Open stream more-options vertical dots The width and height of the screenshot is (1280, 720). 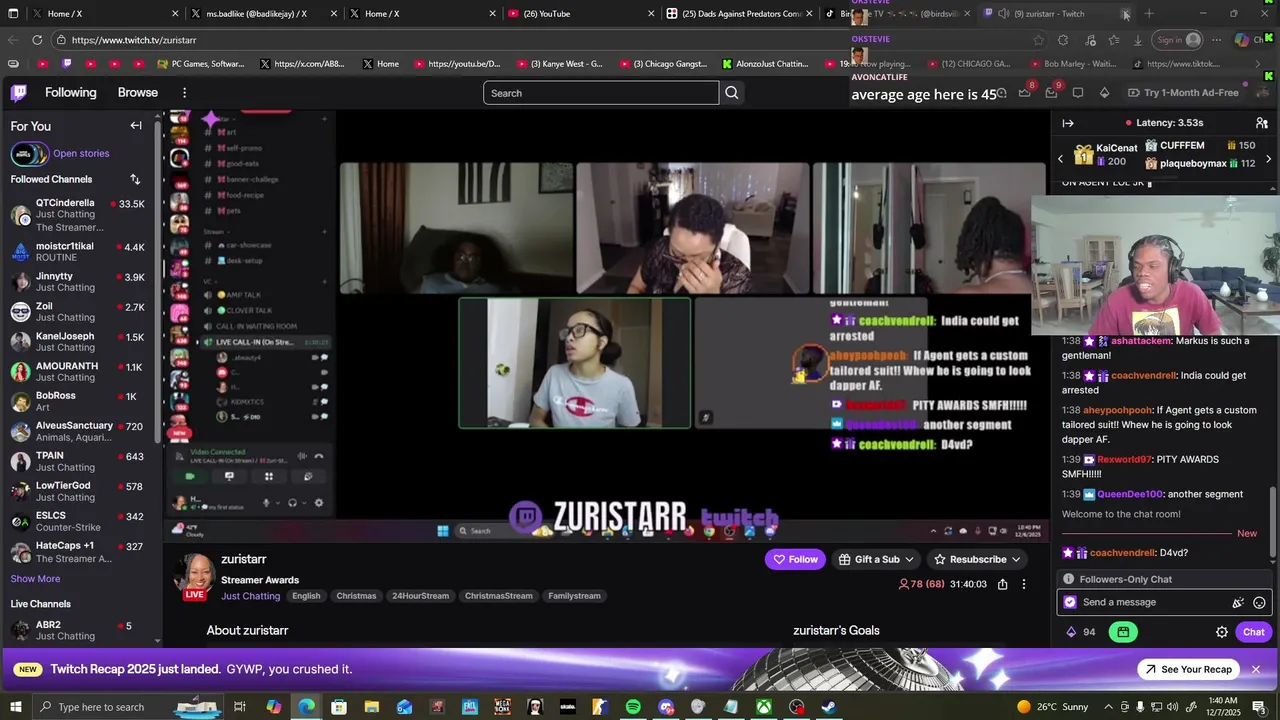(1024, 584)
